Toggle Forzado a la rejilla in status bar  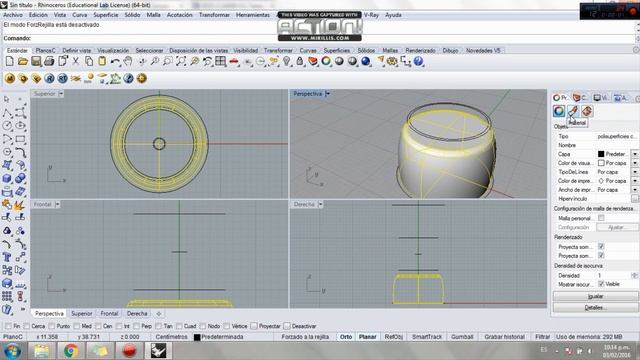pyautogui.click(x=305, y=337)
